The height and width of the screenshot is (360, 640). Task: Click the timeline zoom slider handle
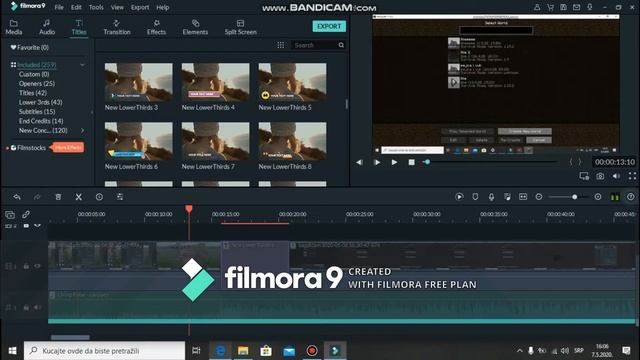(x=574, y=197)
